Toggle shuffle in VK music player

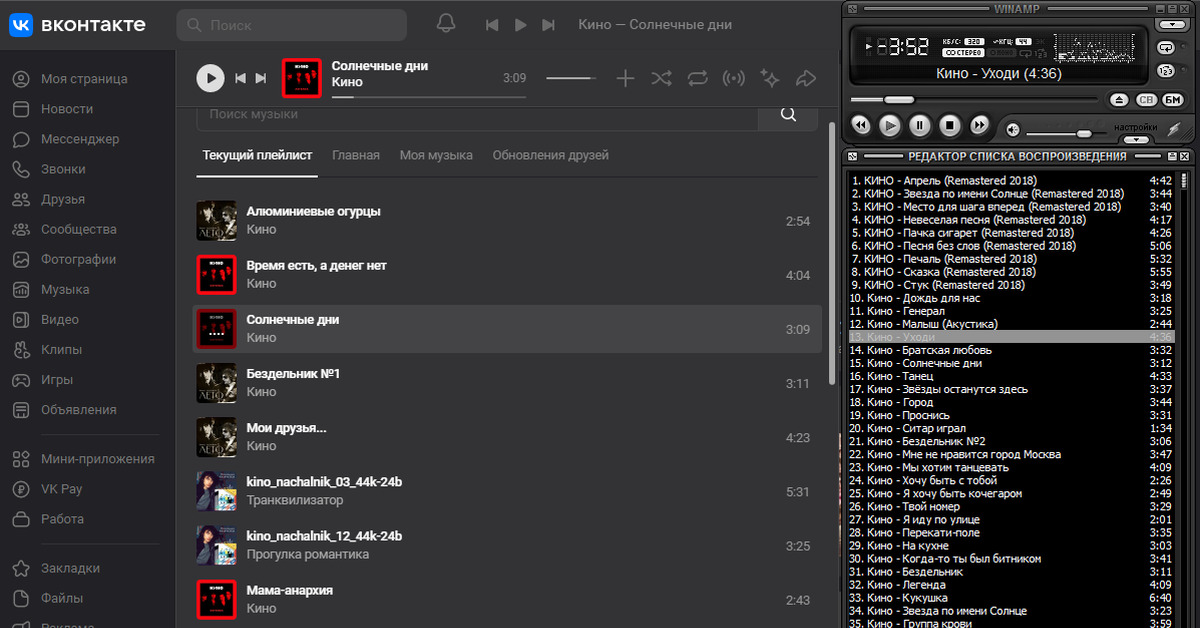(661, 78)
